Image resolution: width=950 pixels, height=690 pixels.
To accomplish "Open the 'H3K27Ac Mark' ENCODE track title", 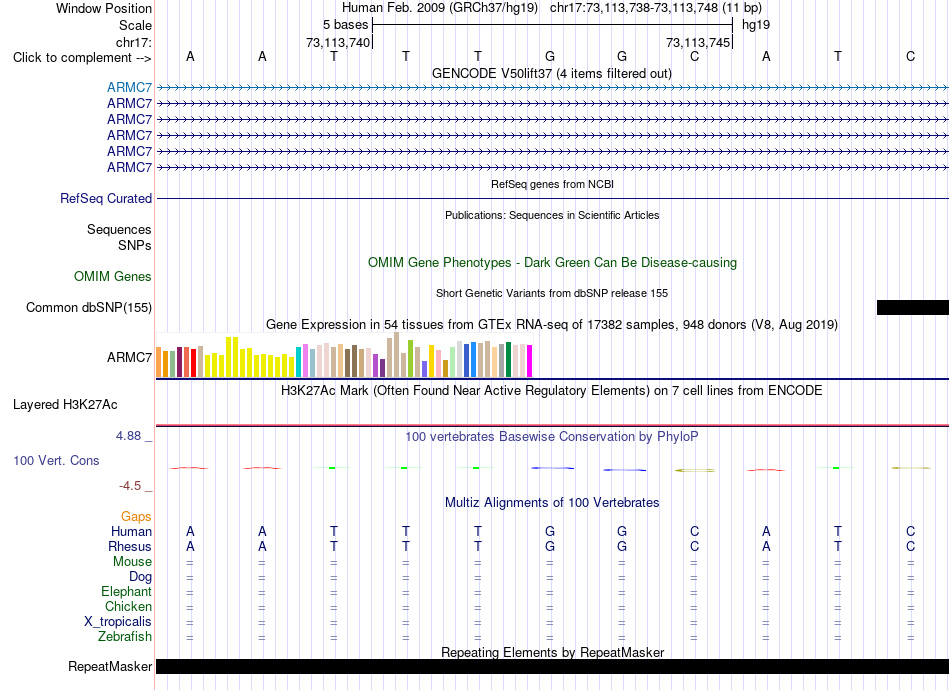I will (x=552, y=391).
